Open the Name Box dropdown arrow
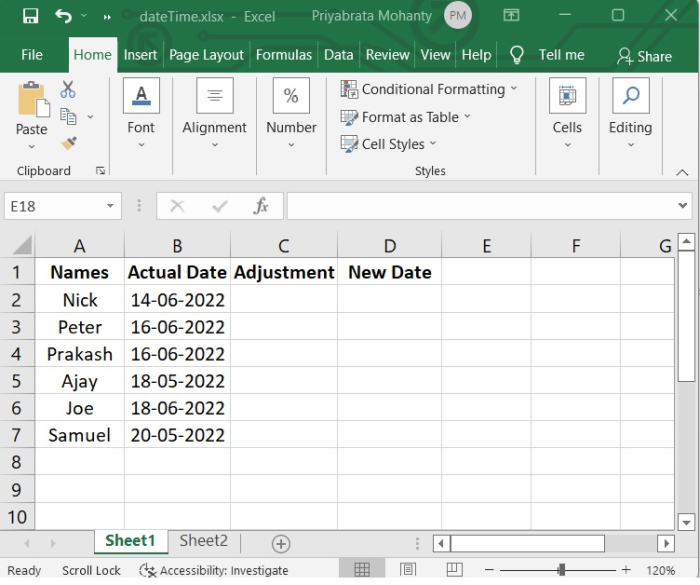 coord(110,206)
